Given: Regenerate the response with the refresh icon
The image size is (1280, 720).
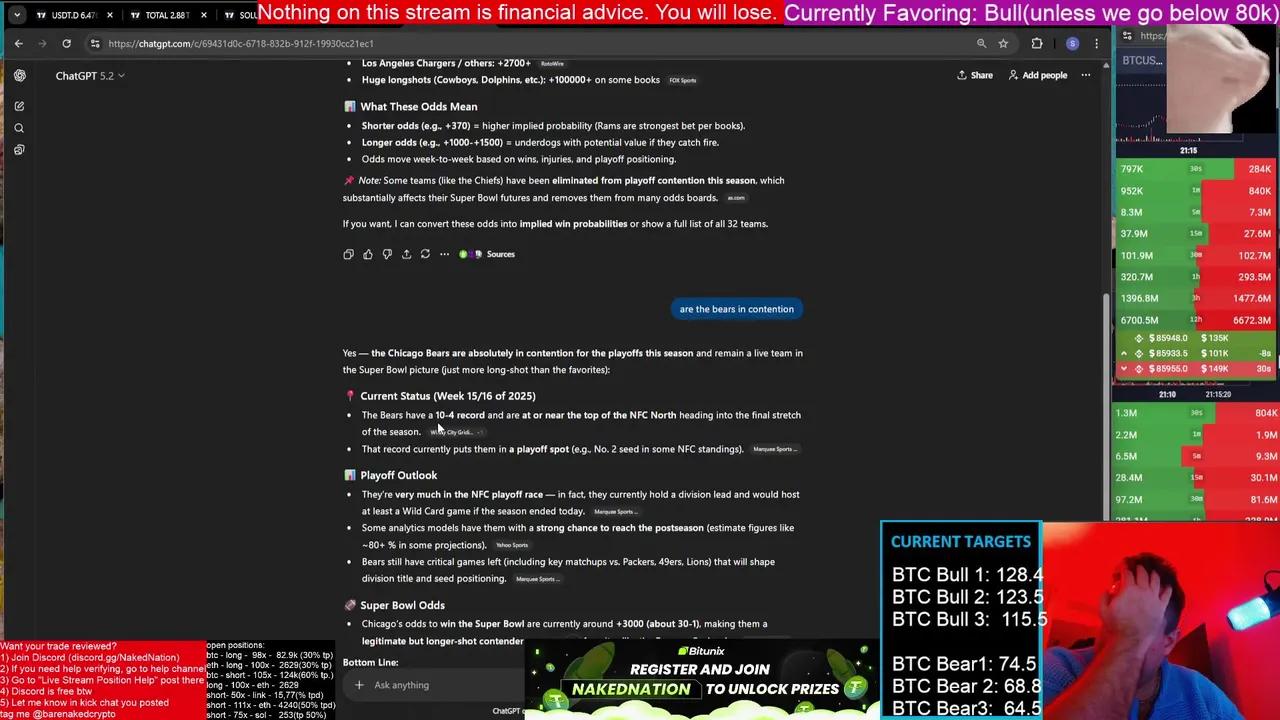Looking at the screenshot, I should click(425, 254).
